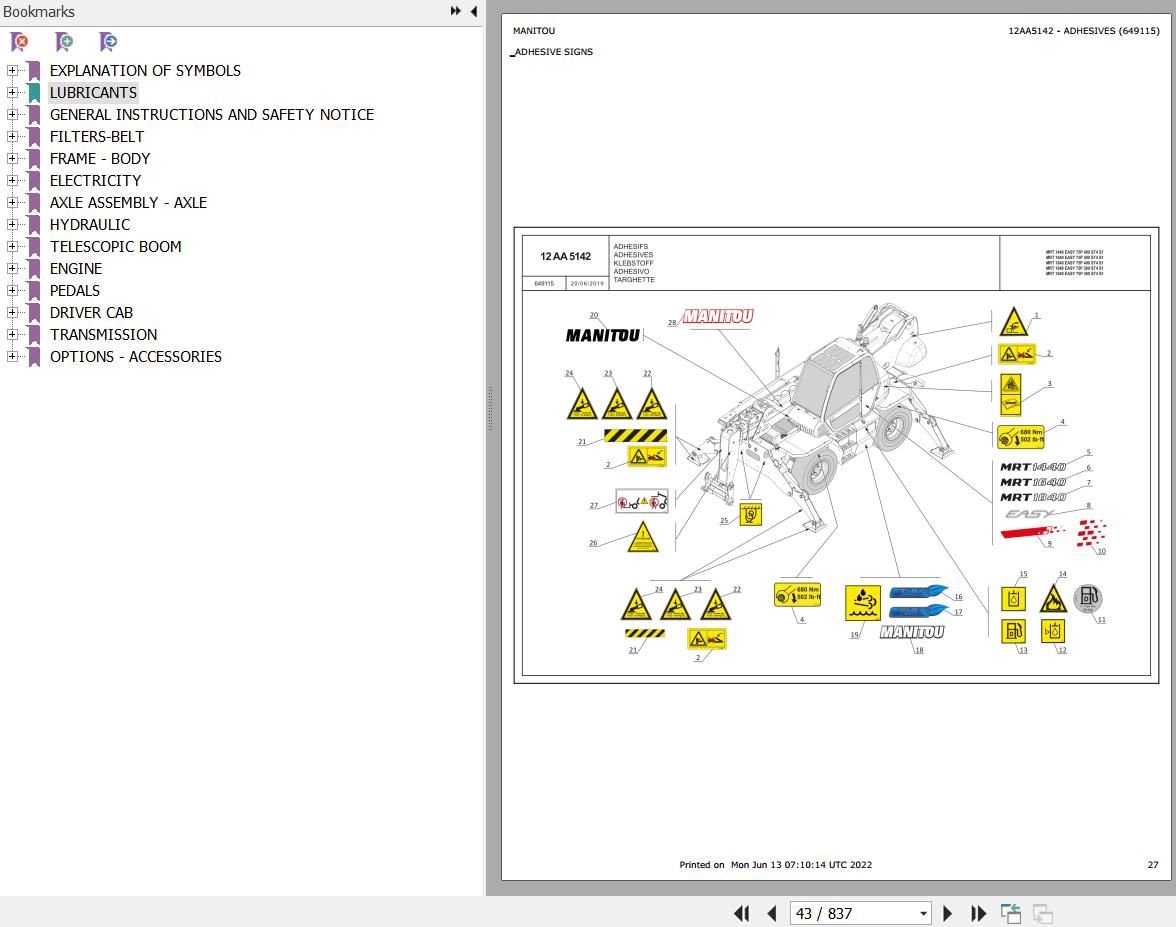Viewport: 1176px width, 927px height.
Task: Expand the LUBRICANTS bookmark node
Action: (12, 92)
